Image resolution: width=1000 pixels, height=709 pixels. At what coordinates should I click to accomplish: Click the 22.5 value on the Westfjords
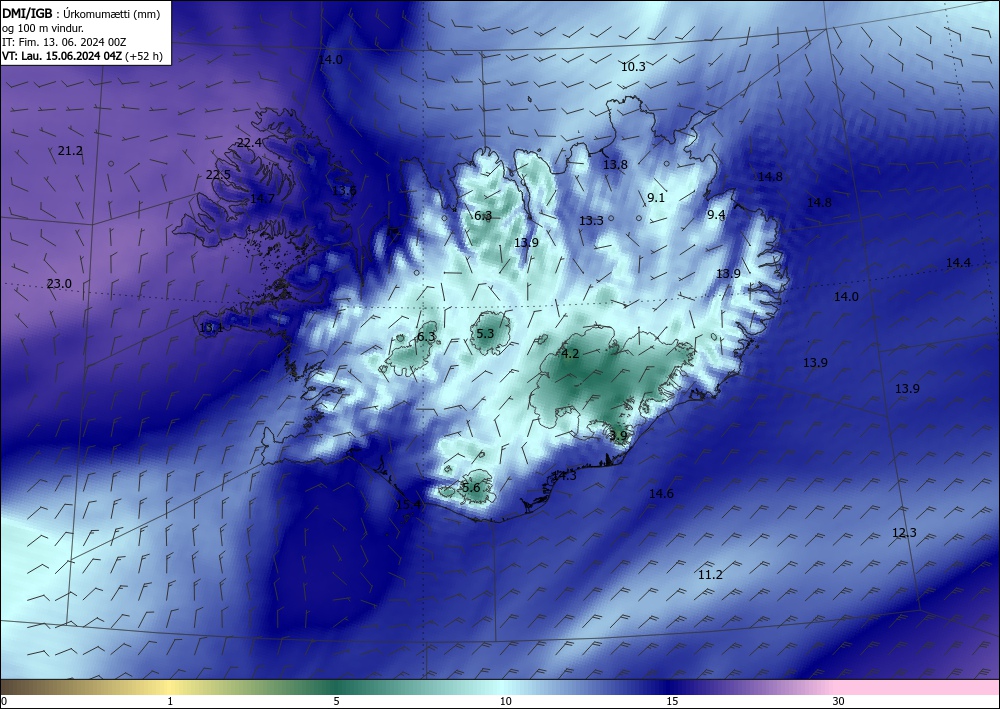coord(218,175)
